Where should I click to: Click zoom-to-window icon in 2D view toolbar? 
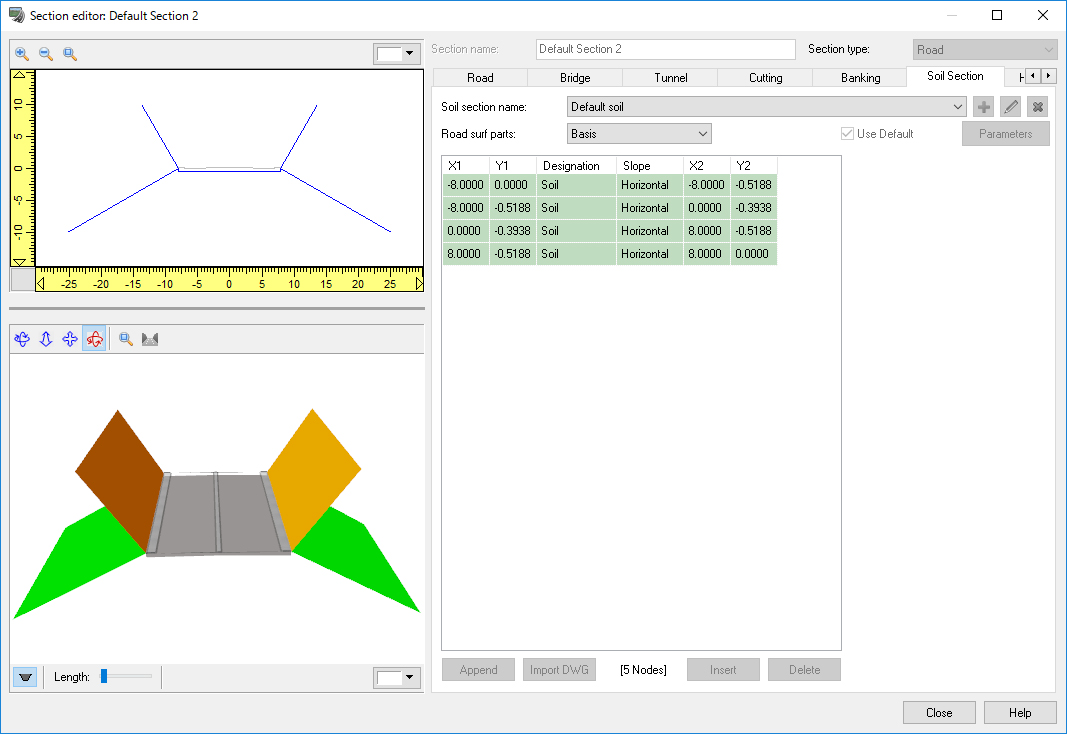coord(70,54)
